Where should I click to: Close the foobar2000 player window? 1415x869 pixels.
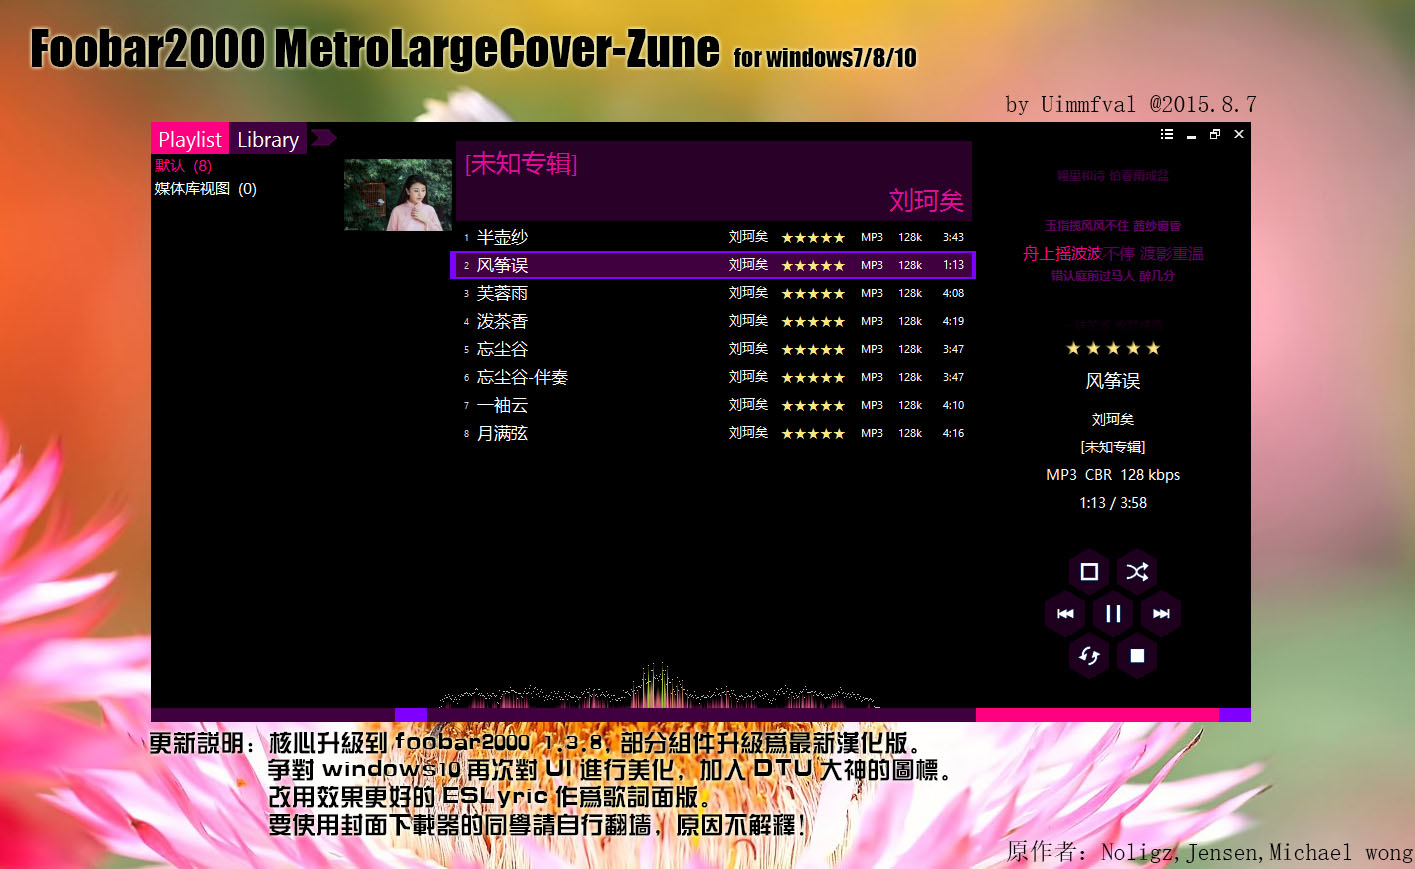1239,134
